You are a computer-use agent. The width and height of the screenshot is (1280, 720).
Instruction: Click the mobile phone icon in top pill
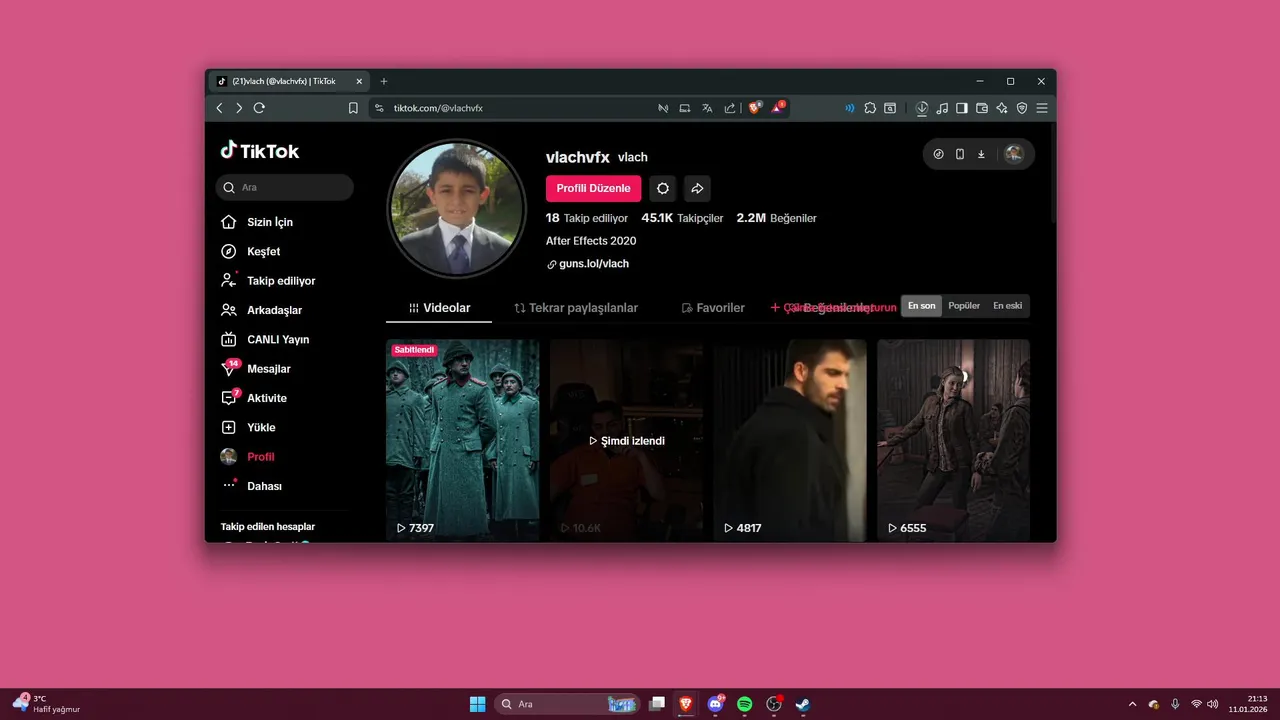point(960,154)
